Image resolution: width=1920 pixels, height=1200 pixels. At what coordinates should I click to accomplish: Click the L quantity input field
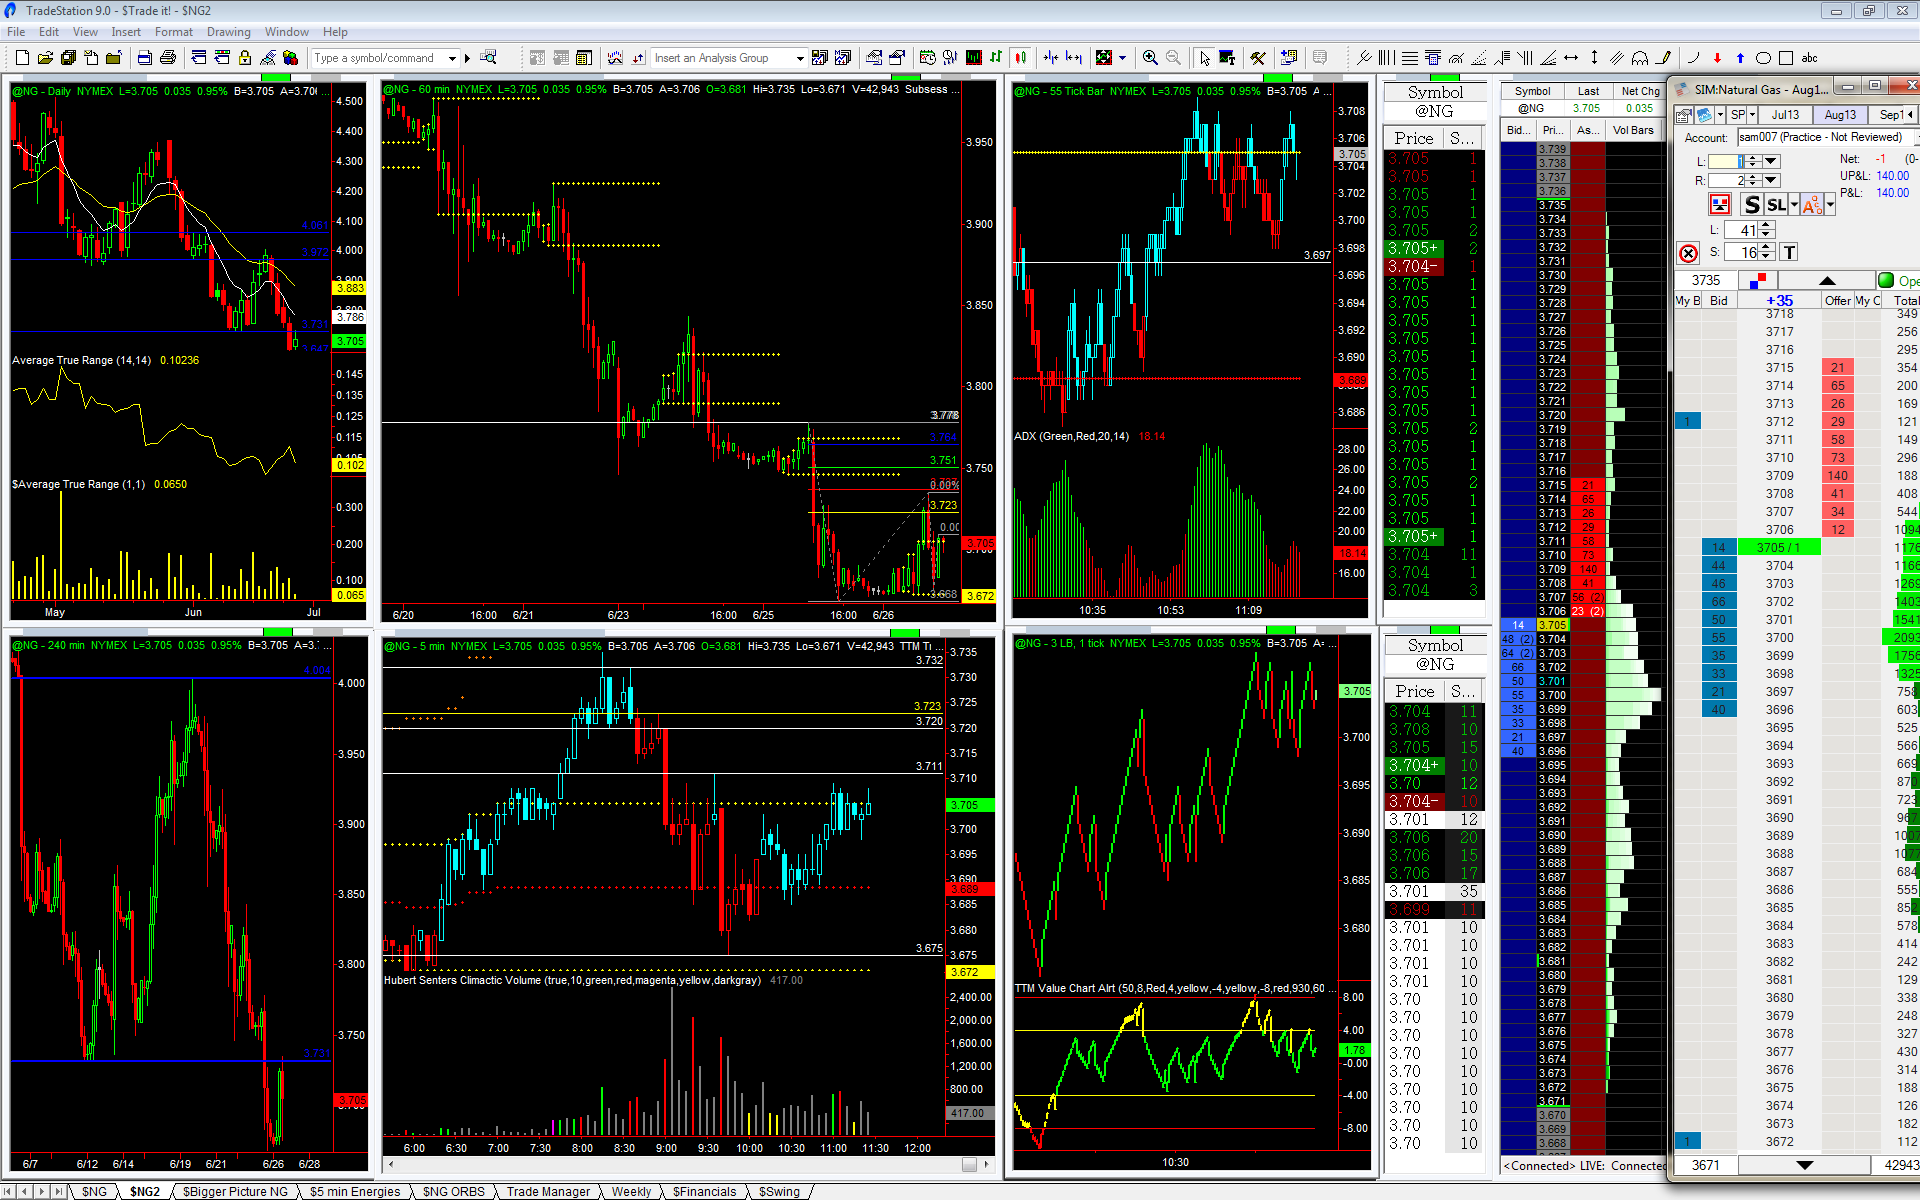(x=1725, y=161)
